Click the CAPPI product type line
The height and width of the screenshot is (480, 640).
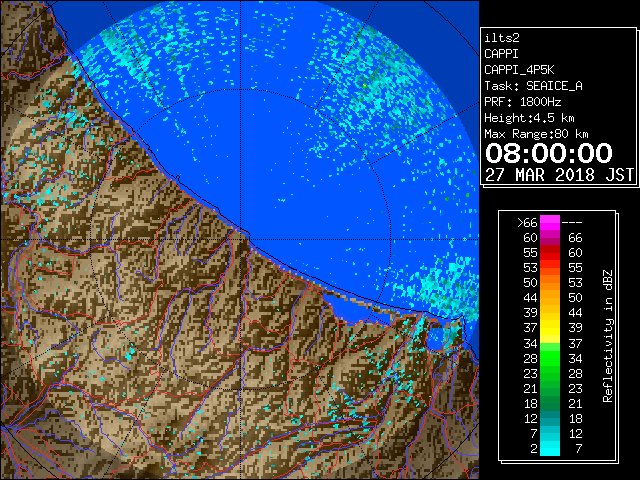pos(501,54)
